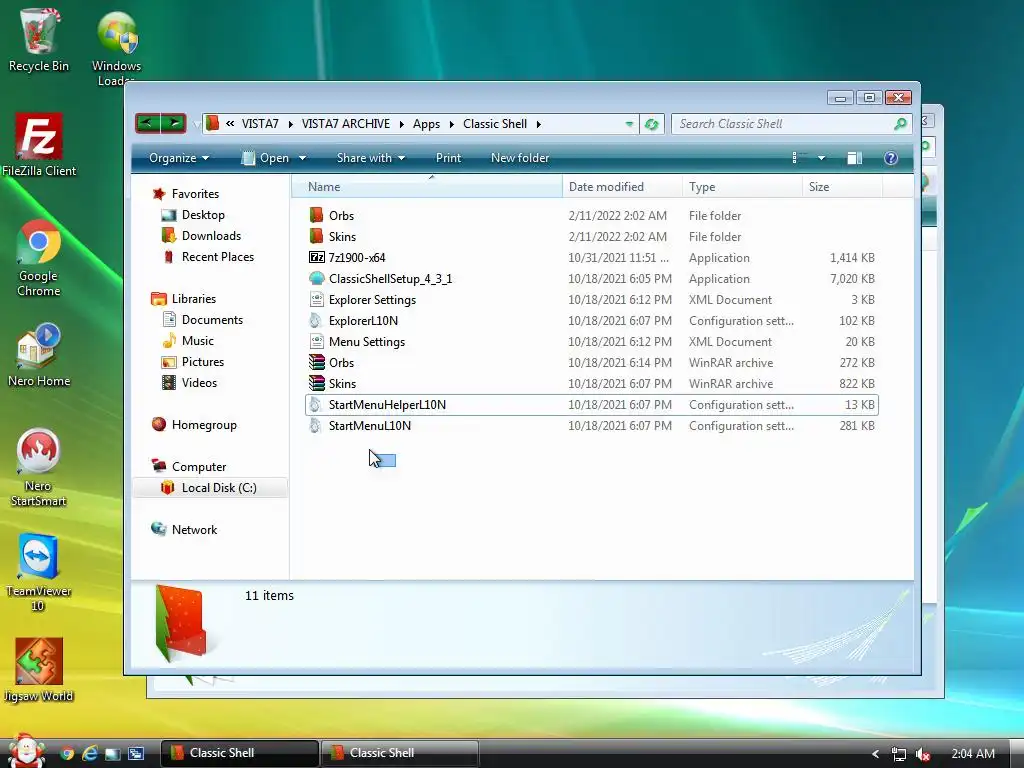1024x768 pixels.
Task: Refresh the Classic Shell folder view
Action: (651, 124)
